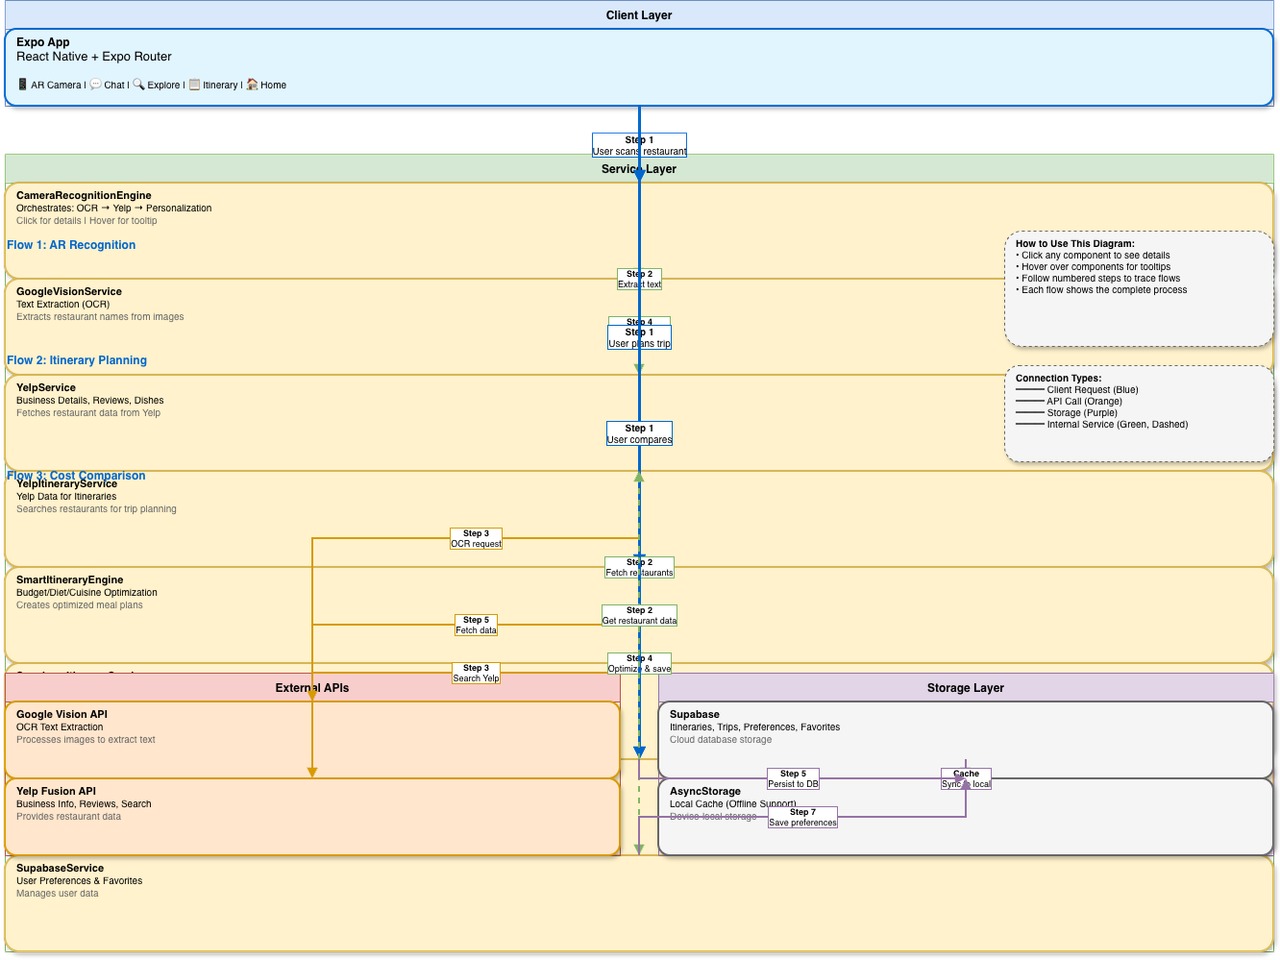Select the Home house icon
This screenshot has height=960, width=1280.
pyautogui.click(x=251, y=84)
